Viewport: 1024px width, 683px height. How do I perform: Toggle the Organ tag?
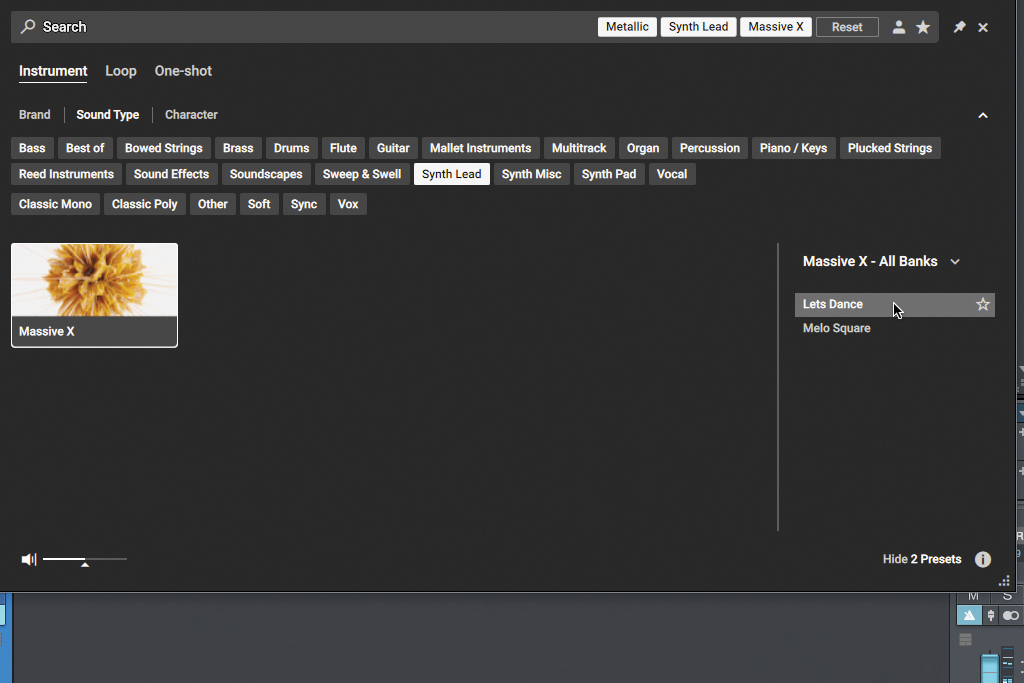(x=643, y=148)
